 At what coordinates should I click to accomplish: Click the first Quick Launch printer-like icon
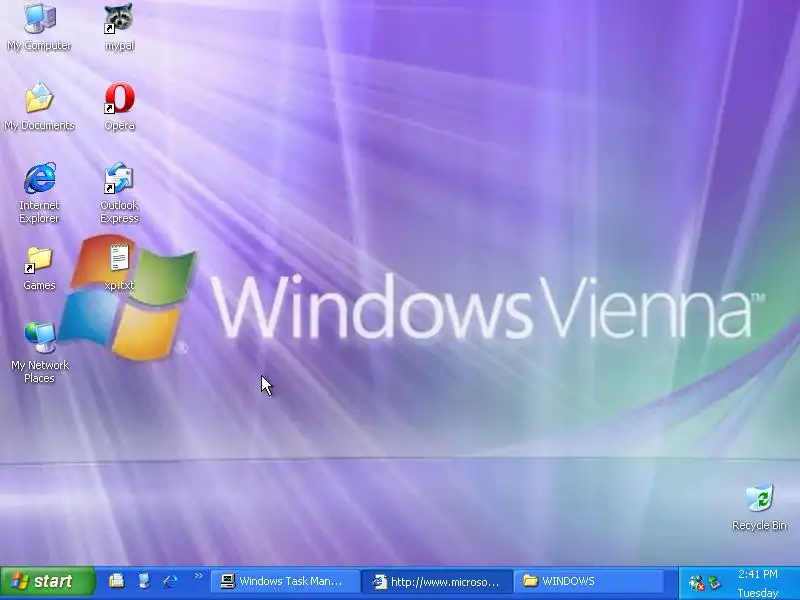(117, 581)
